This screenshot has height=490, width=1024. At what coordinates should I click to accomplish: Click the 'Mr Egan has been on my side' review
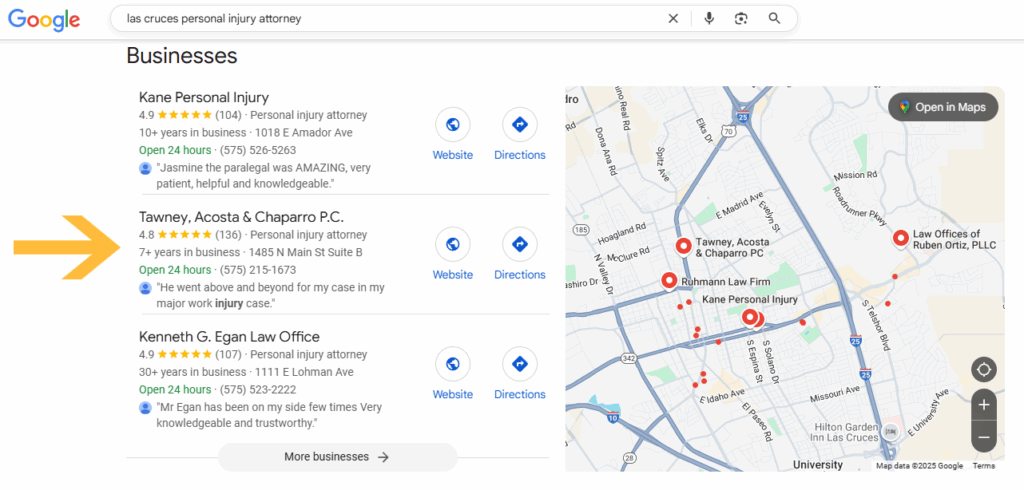(269, 415)
